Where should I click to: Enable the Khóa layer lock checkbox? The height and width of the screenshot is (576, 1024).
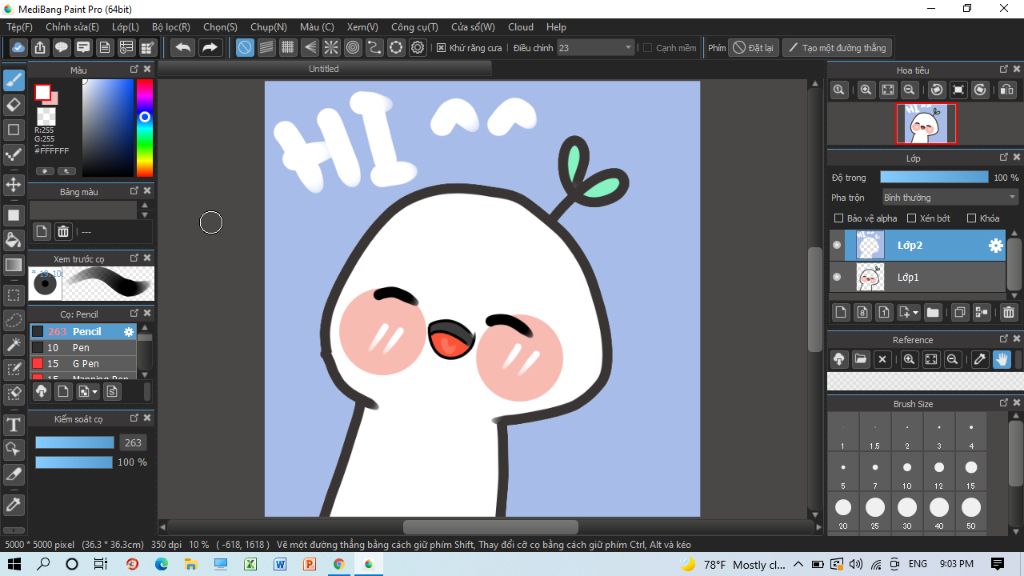[971, 218]
